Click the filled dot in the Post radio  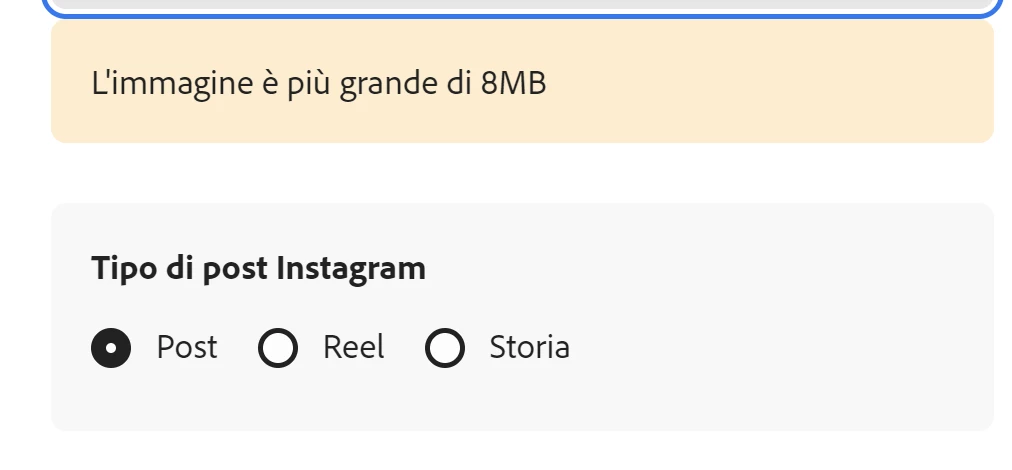[x=111, y=348]
